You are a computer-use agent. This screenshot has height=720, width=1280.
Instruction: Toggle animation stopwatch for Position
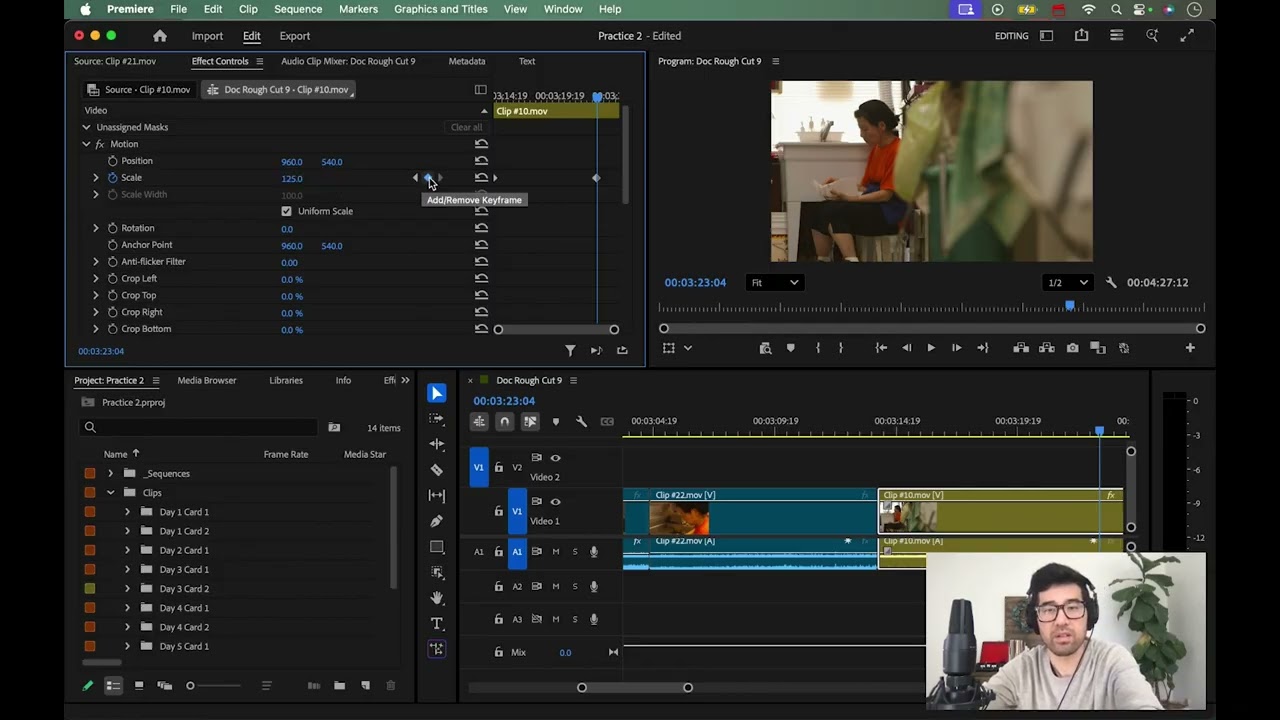pos(112,161)
